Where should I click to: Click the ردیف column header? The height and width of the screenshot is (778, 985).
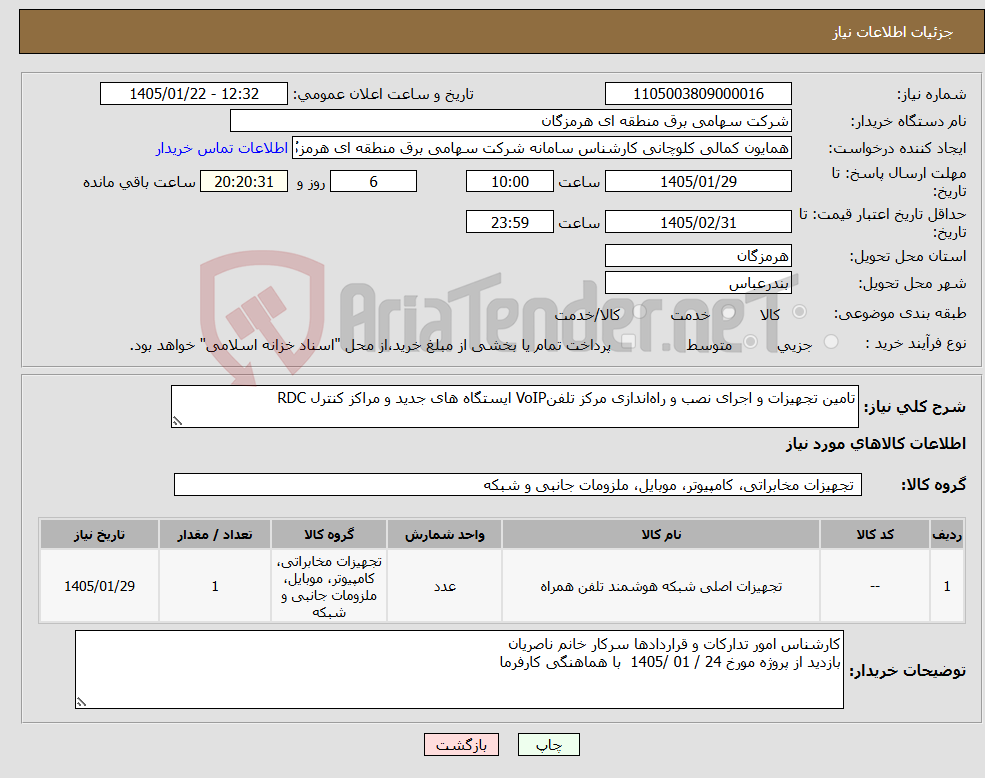[947, 534]
